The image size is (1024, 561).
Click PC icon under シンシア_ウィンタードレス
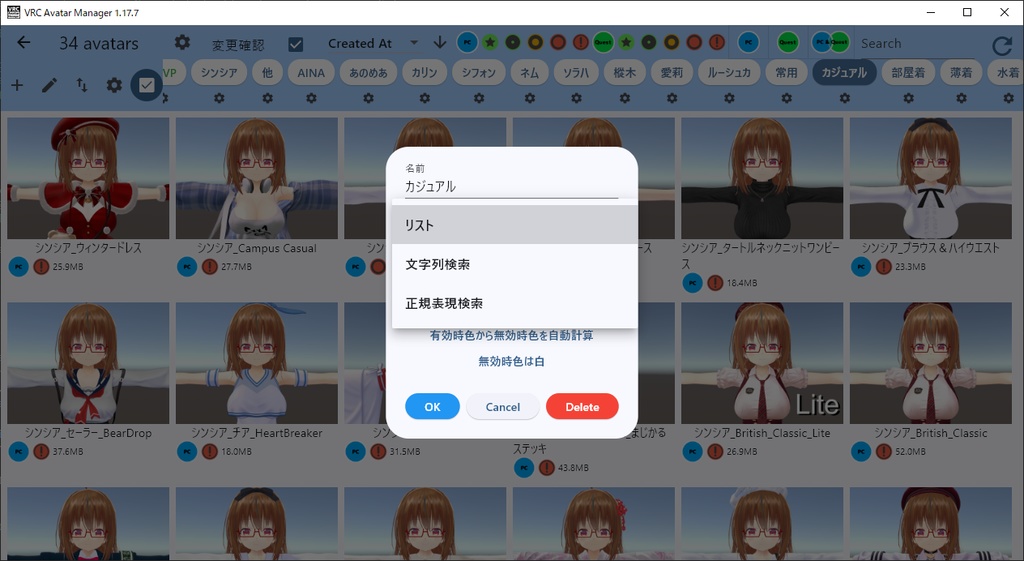pos(18,266)
